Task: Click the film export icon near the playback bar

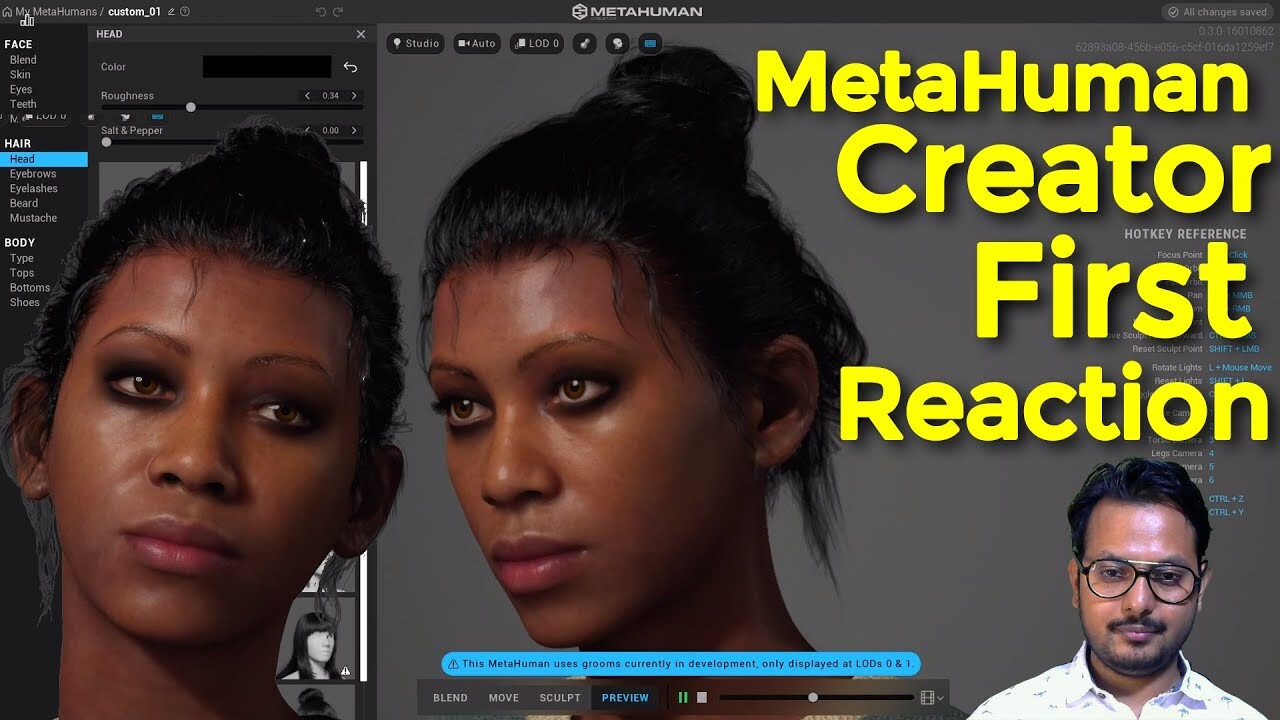Action: point(928,697)
